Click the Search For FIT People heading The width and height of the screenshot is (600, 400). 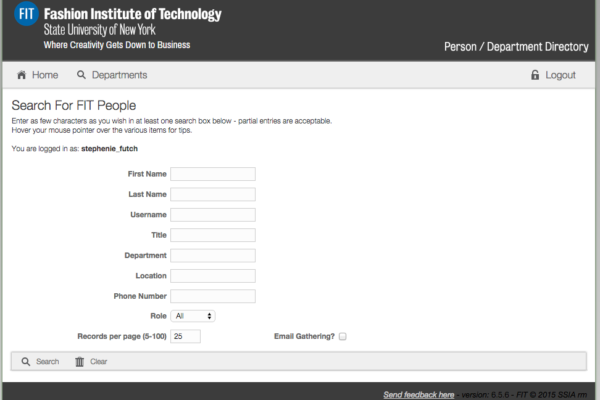pos(73,105)
